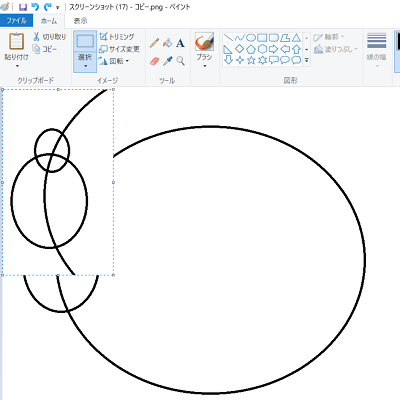Choose the Down arrow shape

[x=228, y=60]
